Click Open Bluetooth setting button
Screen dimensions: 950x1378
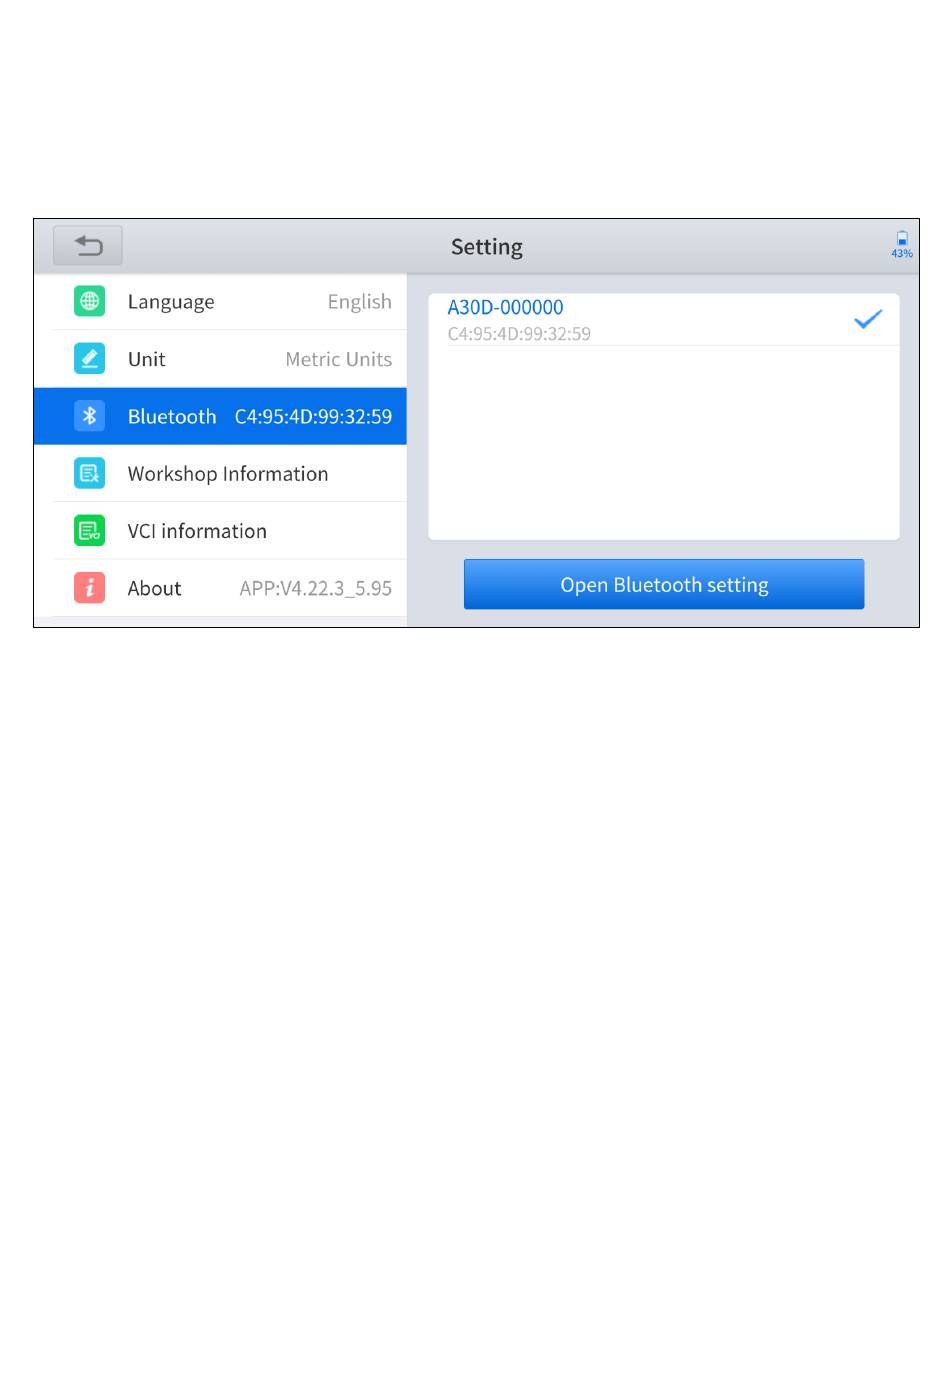664,584
